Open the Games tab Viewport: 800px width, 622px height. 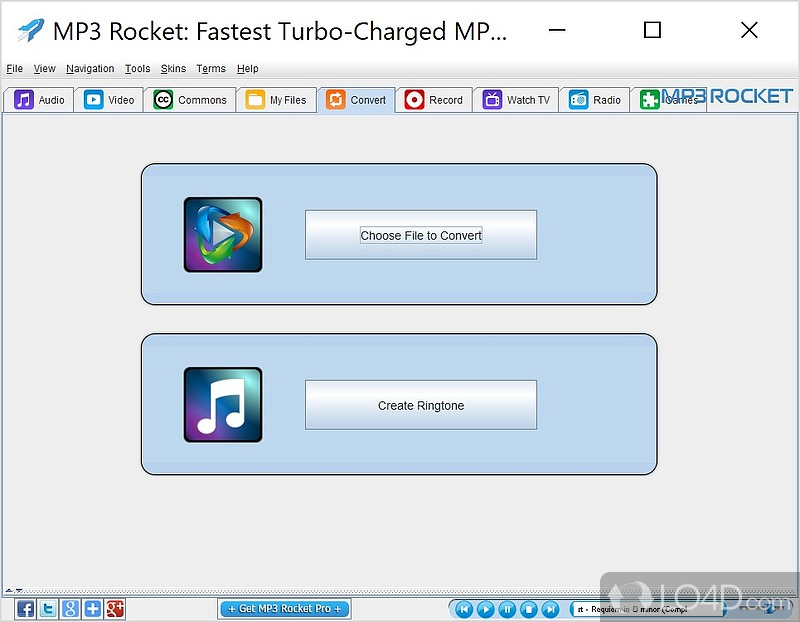pos(668,99)
